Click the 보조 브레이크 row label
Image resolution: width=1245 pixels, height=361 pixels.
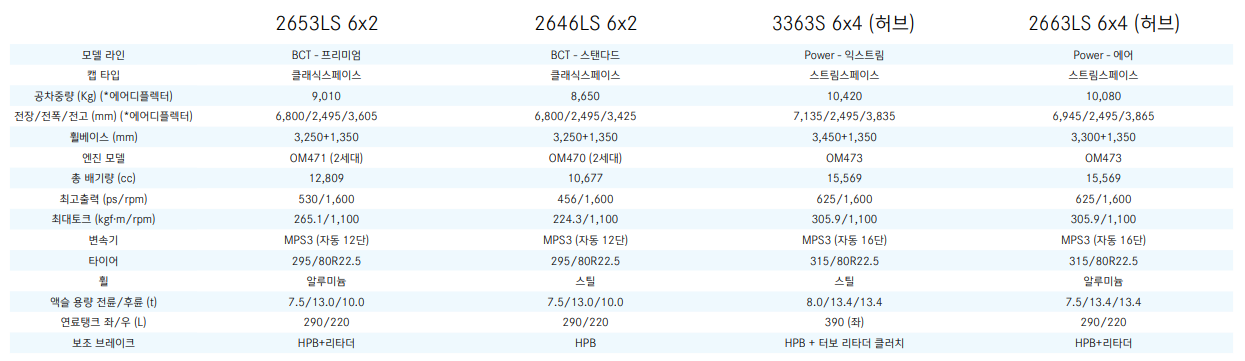point(104,344)
